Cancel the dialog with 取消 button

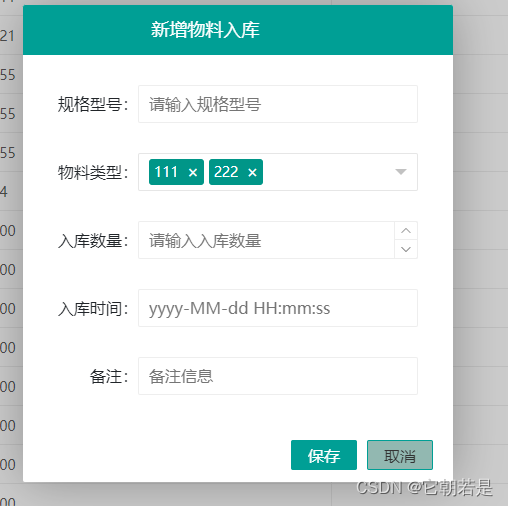[400, 455]
